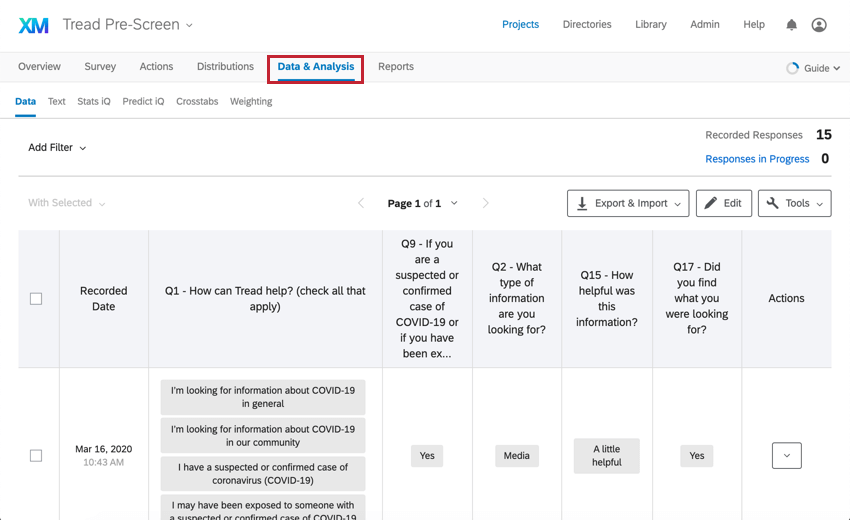Click the Actions column header
850x520 pixels.
tap(786, 299)
